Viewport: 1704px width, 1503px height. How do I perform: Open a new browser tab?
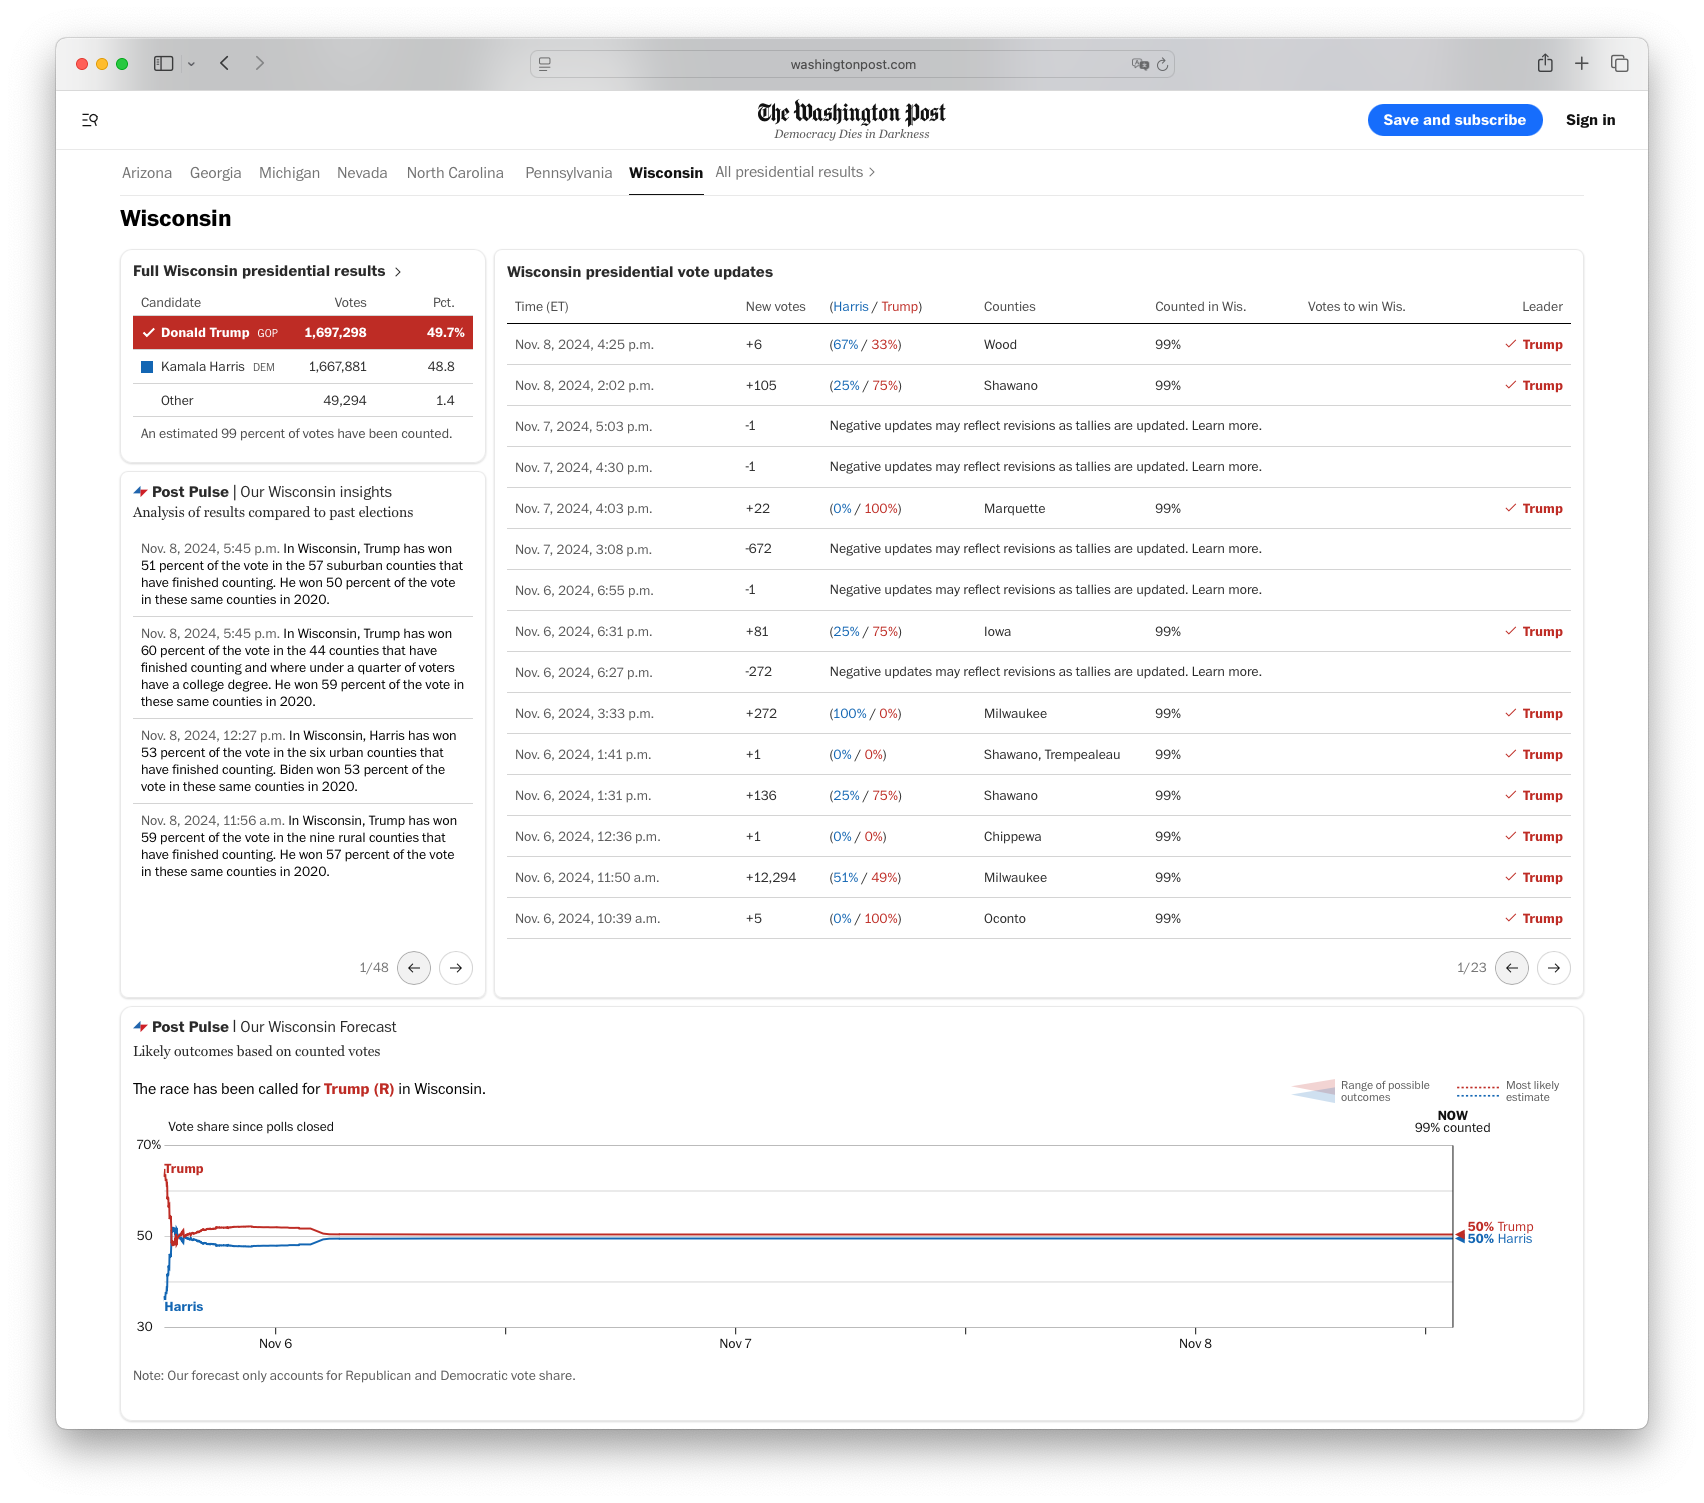(1581, 63)
